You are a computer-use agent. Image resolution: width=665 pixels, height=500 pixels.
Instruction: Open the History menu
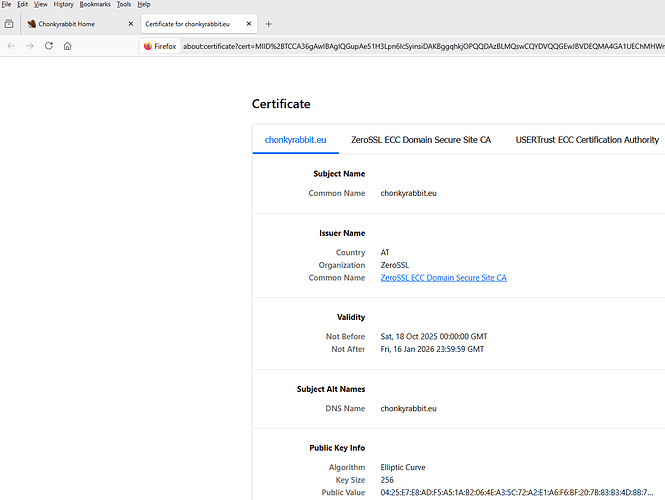pos(63,5)
